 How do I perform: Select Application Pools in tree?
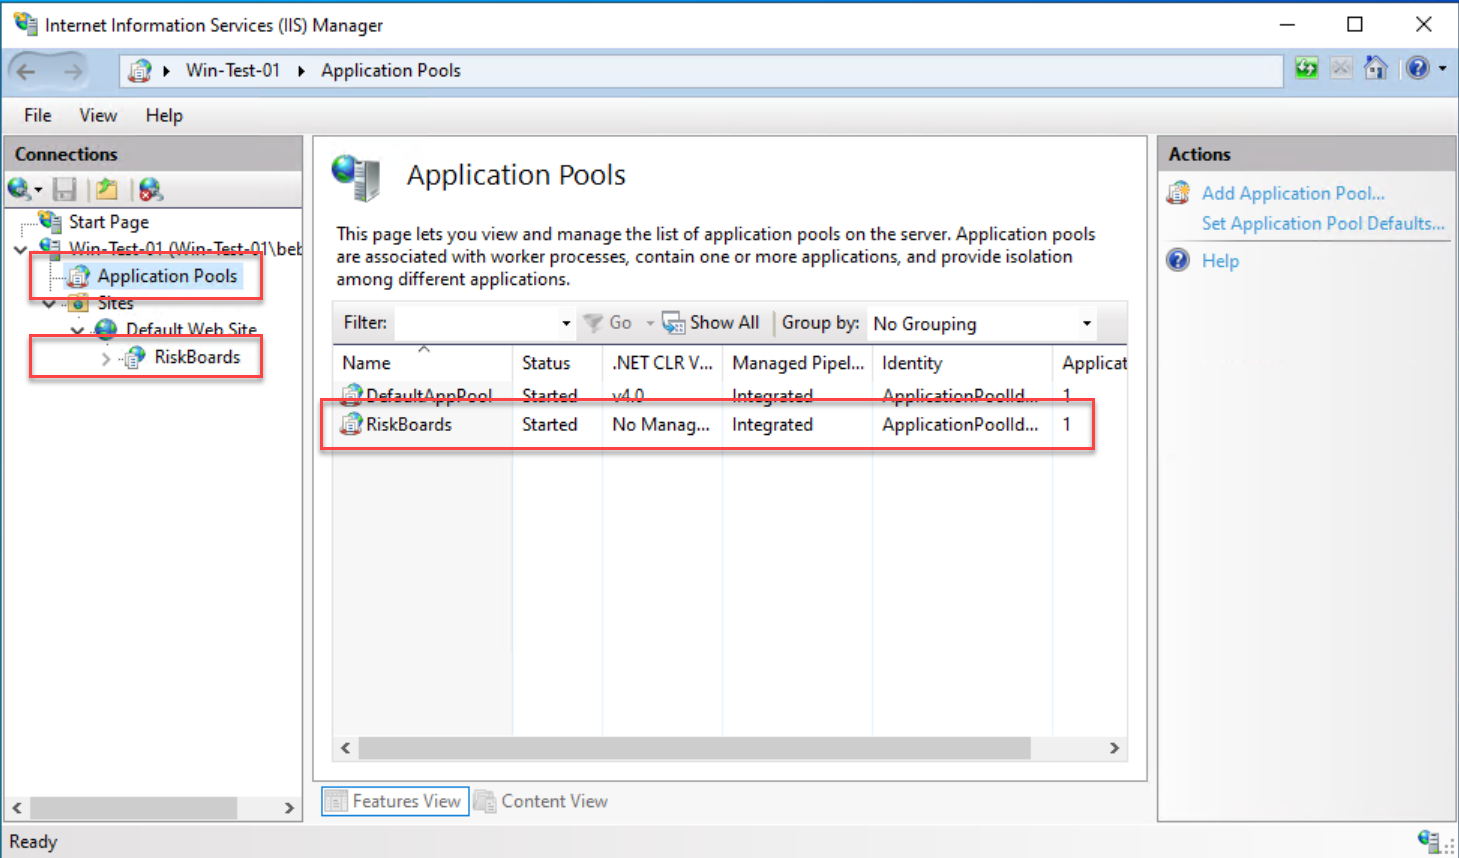(x=167, y=276)
